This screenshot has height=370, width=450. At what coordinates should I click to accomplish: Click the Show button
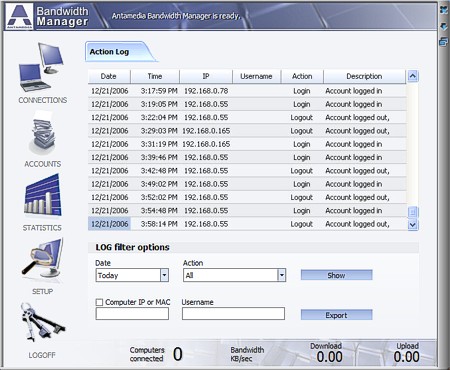tap(336, 275)
